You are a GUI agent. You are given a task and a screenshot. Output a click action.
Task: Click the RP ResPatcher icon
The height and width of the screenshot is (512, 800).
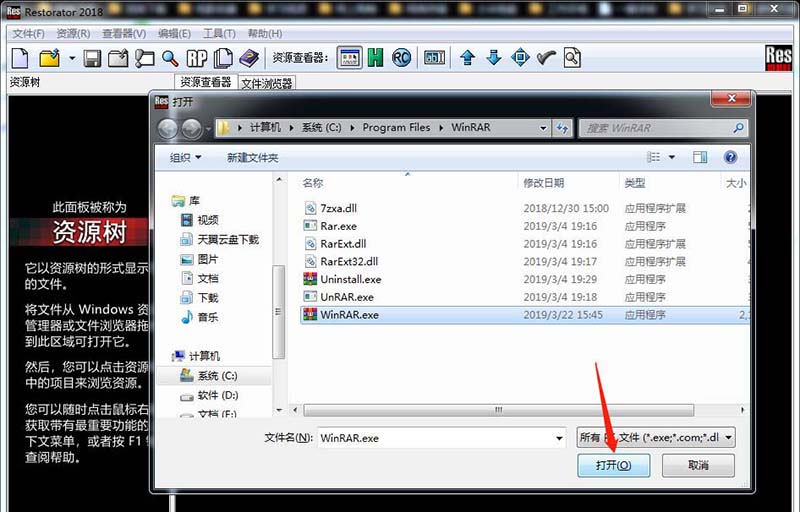click(196, 58)
